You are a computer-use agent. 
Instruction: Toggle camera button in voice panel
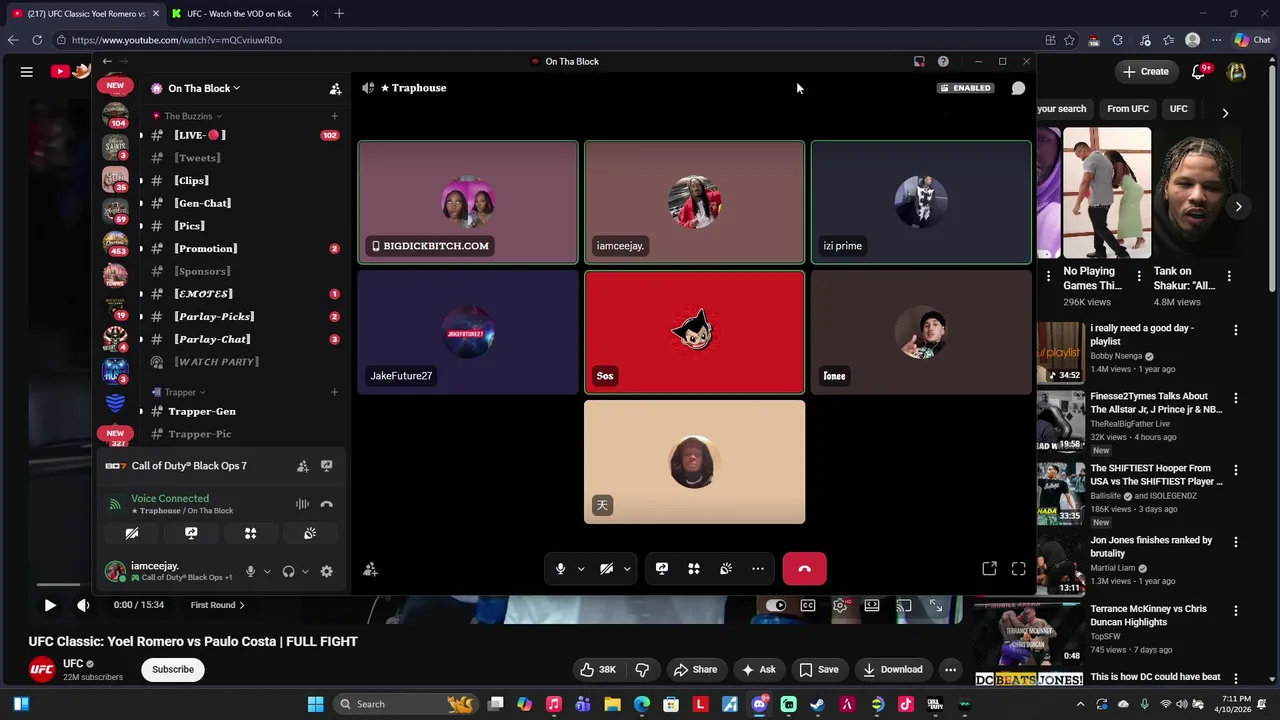(x=131, y=533)
